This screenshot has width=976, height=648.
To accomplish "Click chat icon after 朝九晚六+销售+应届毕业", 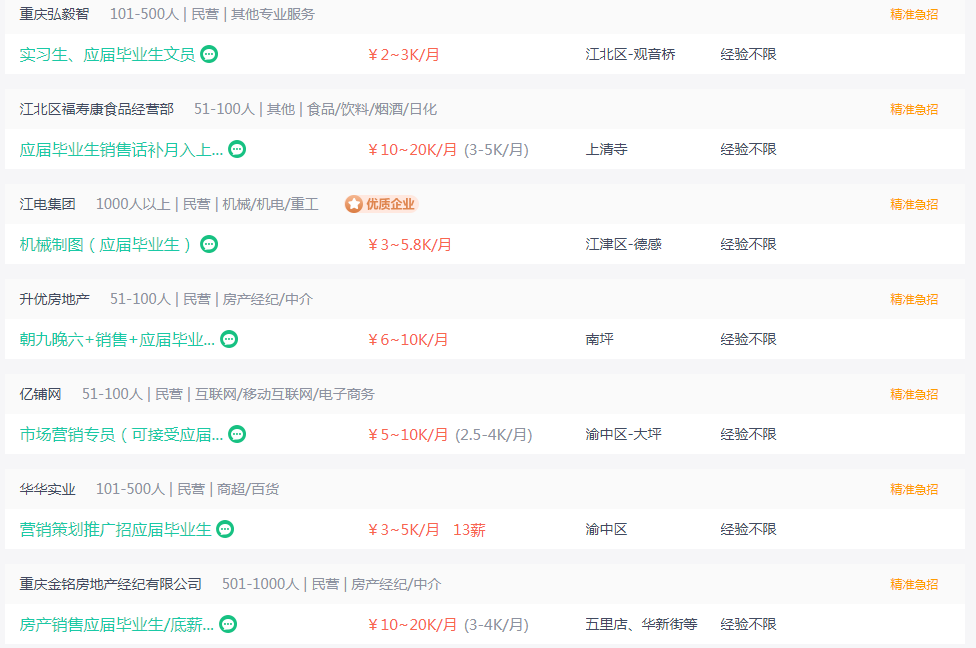I will pos(229,339).
